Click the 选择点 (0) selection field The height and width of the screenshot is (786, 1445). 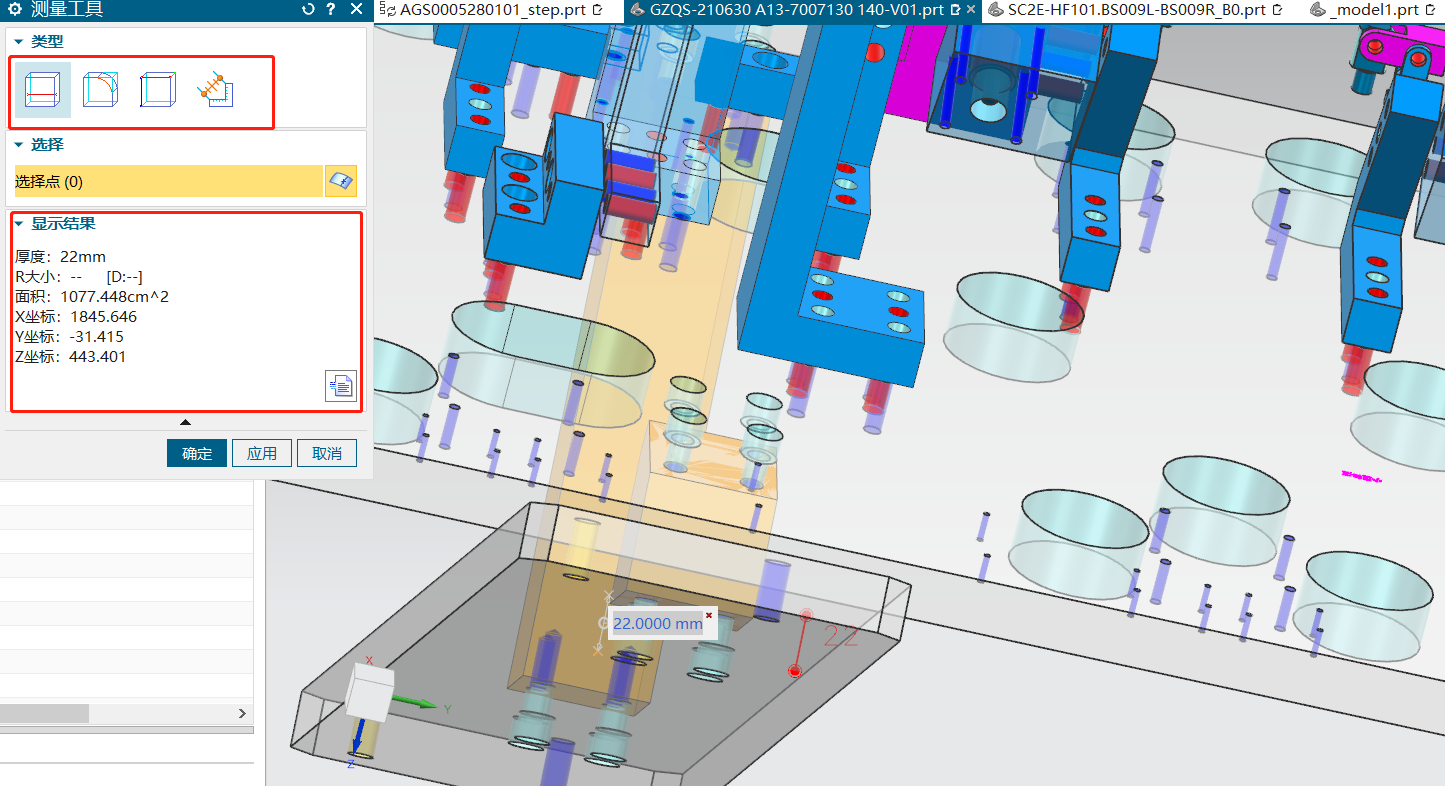point(168,181)
